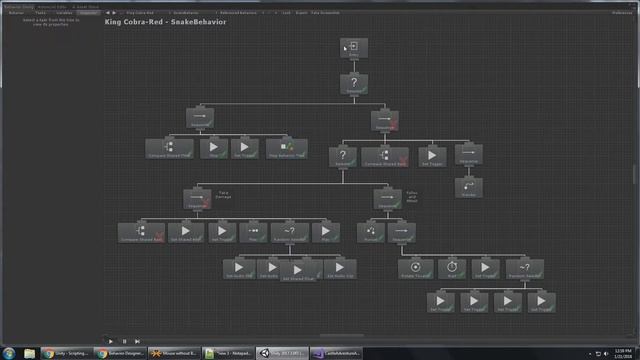The image size is (640, 360).
Task: Toggle the Lock button in toolbar
Action: coord(287,13)
